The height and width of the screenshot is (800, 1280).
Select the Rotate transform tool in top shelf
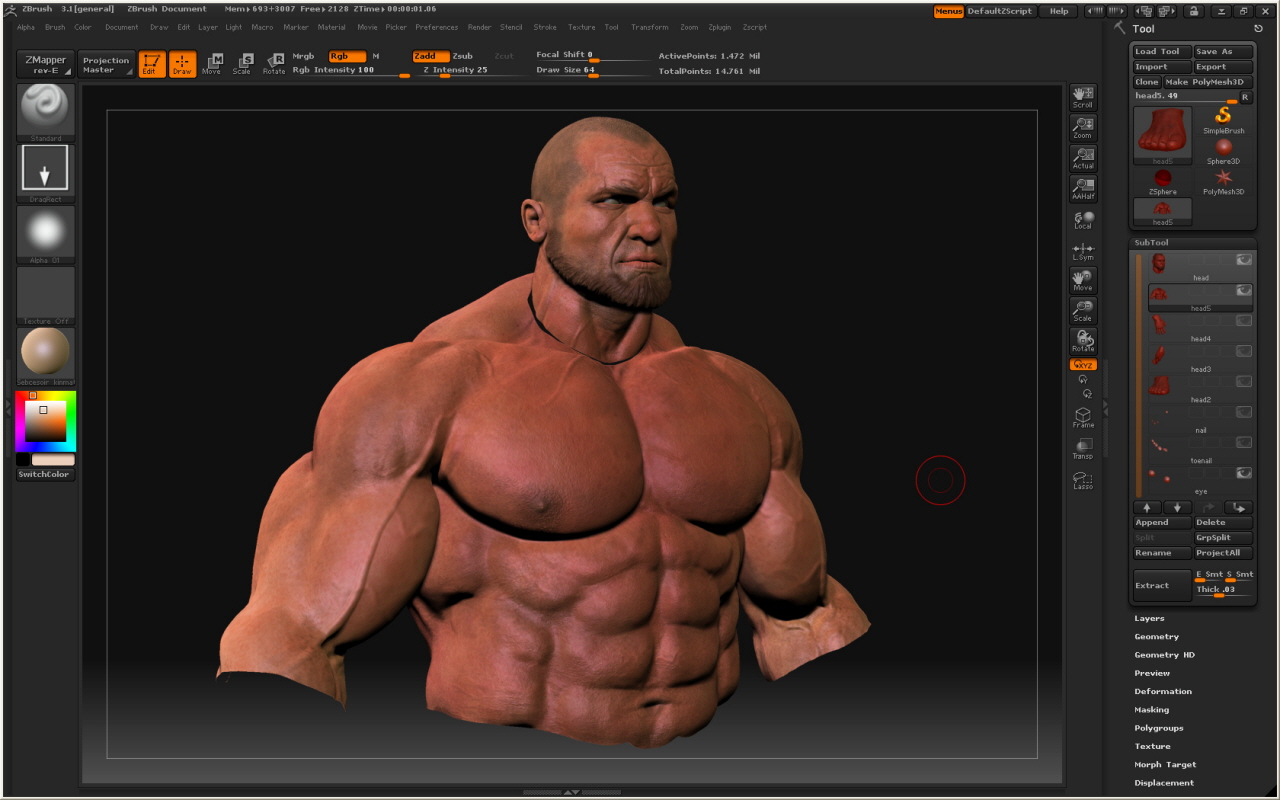(x=273, y=65)
